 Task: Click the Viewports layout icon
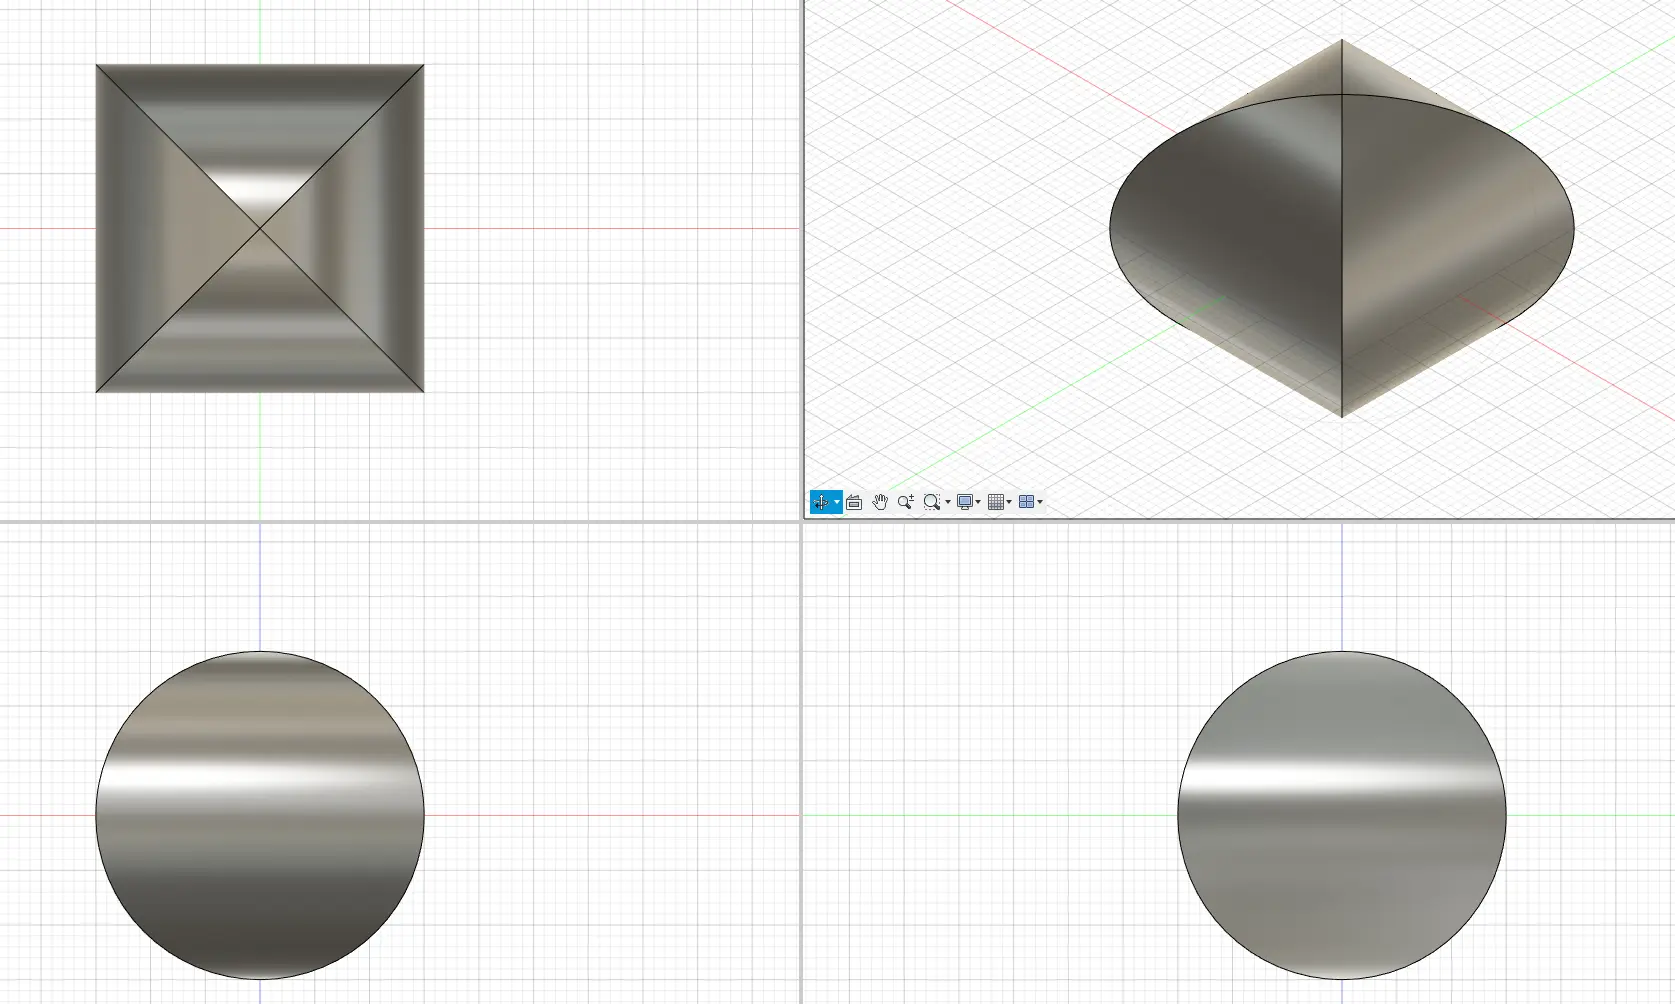pos(1026,502)
